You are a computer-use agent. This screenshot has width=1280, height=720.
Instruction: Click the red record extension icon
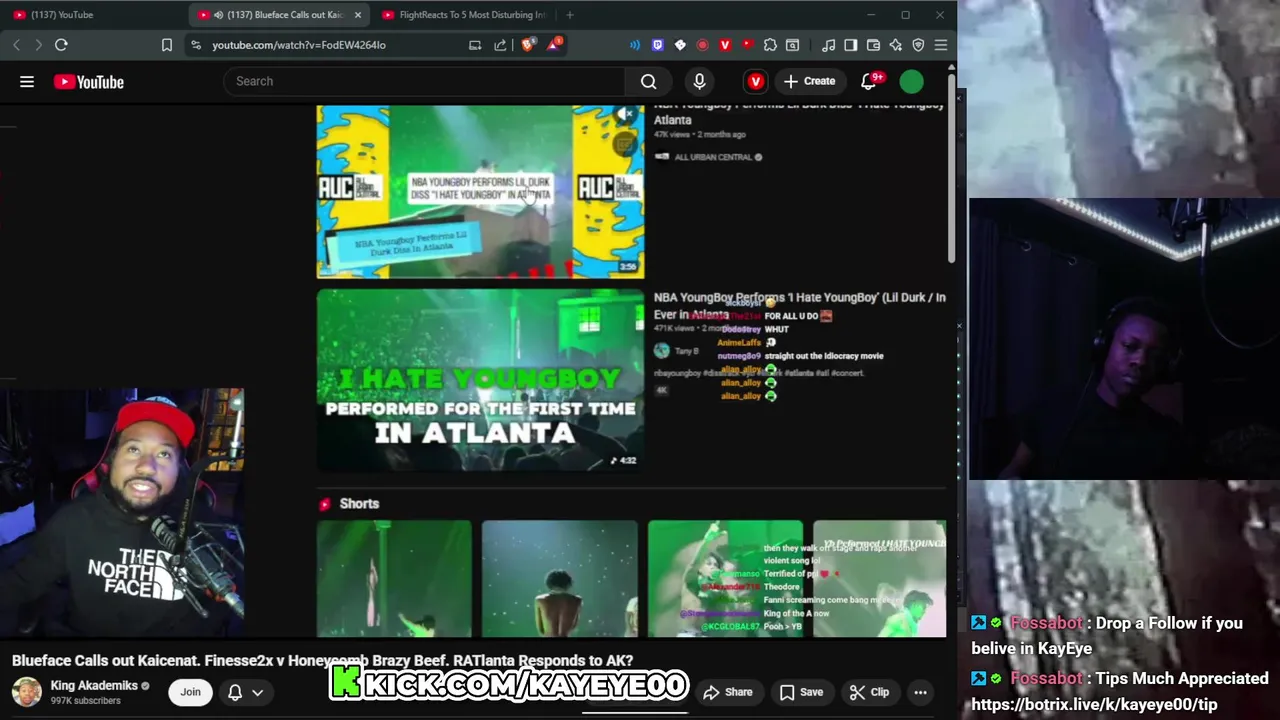click(702, 45)
